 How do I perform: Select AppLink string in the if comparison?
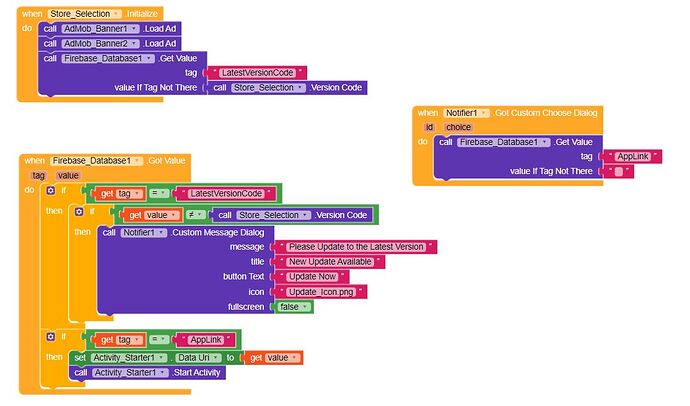[x=206, y=340]
